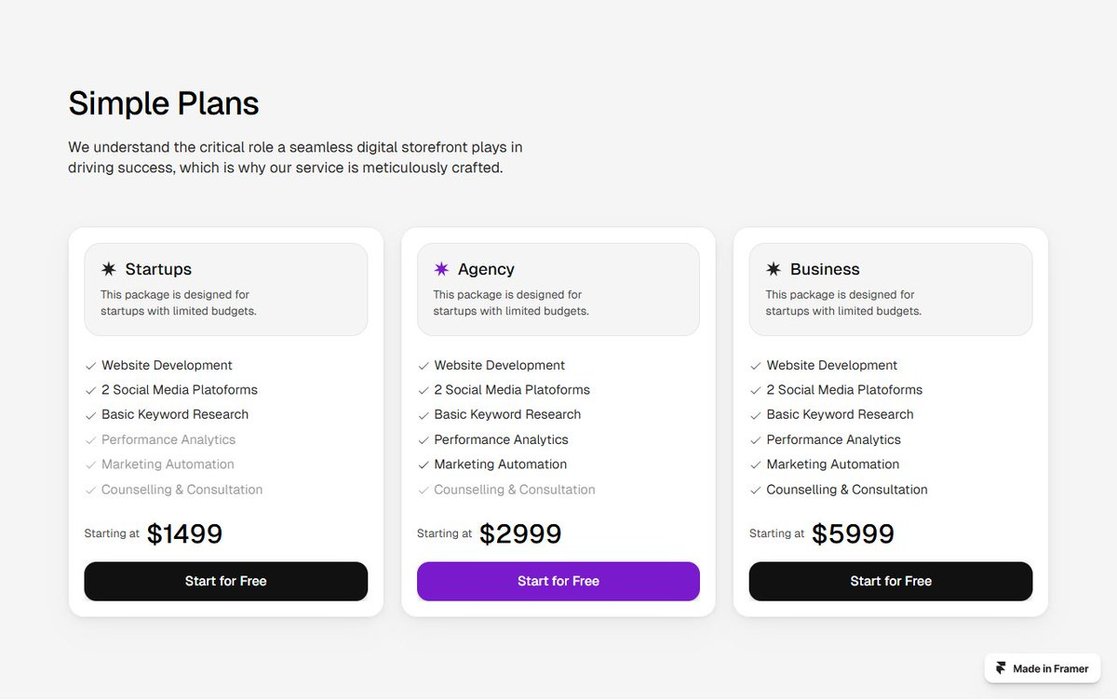The image size is (1117, 700).
Task: Click the $2999 Agency price
Action: point(520,534)
